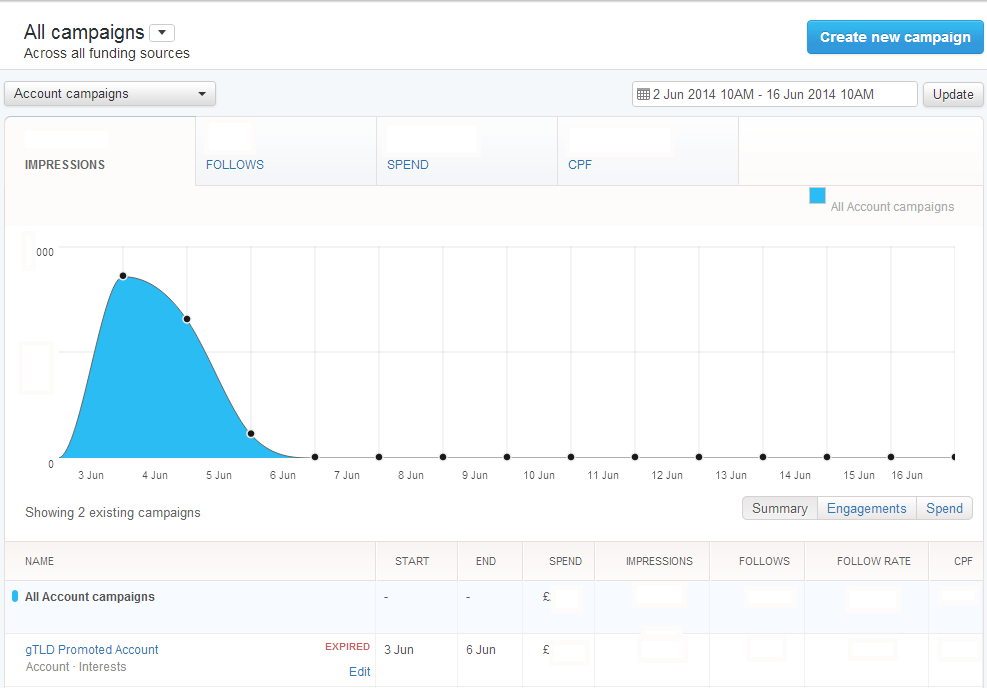The height and width of the screenshot is (688, 987).
Task: Select the IMPRESSIONS metric tab
Action: pos(100,151)
